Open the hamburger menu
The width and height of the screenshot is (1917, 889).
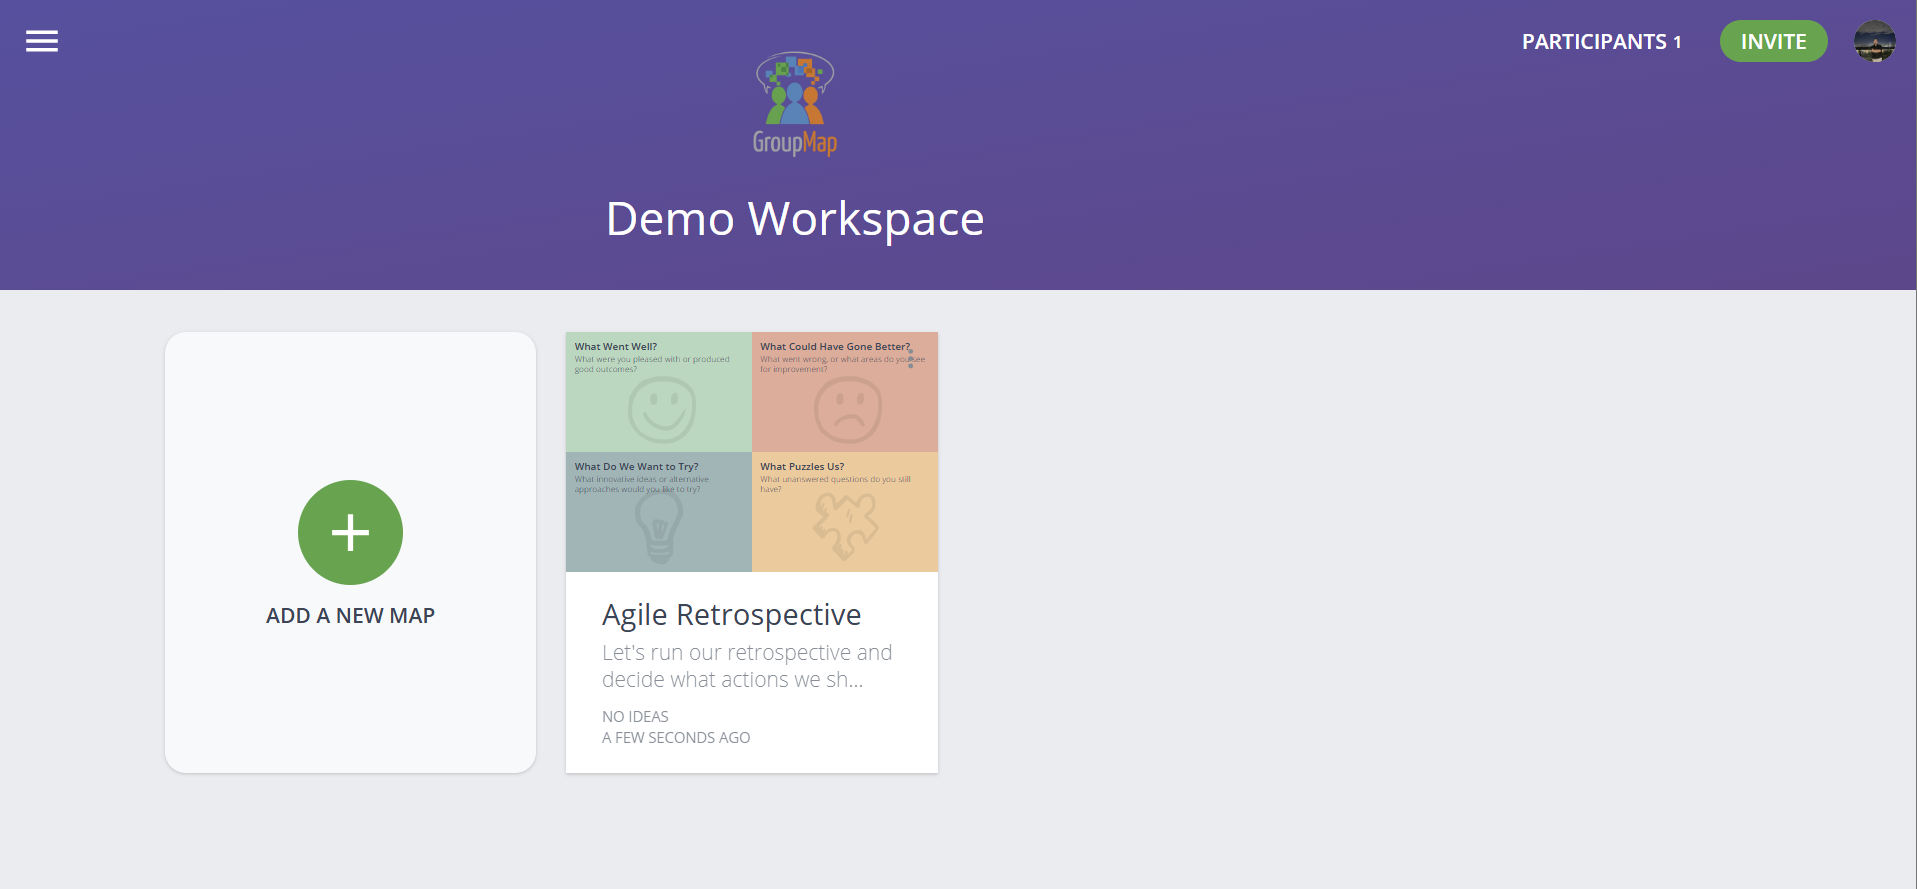click(42, 41)
